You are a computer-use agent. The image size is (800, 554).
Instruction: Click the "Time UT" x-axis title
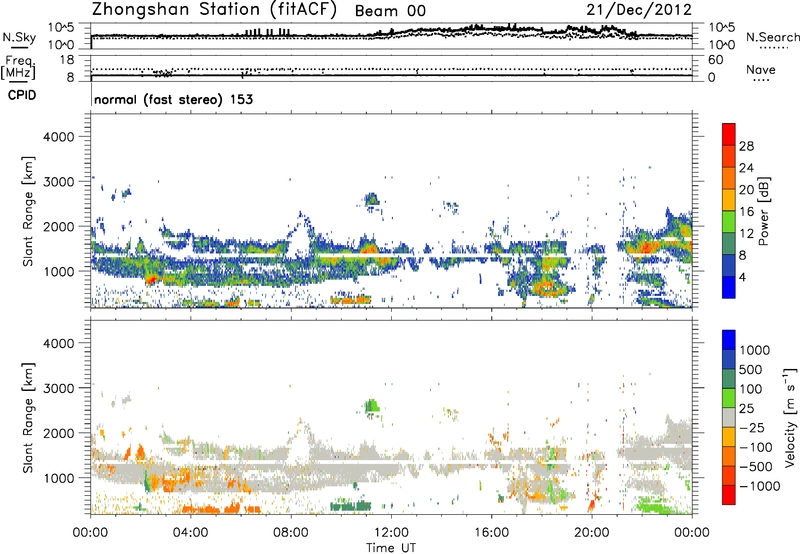click(391, 547)
